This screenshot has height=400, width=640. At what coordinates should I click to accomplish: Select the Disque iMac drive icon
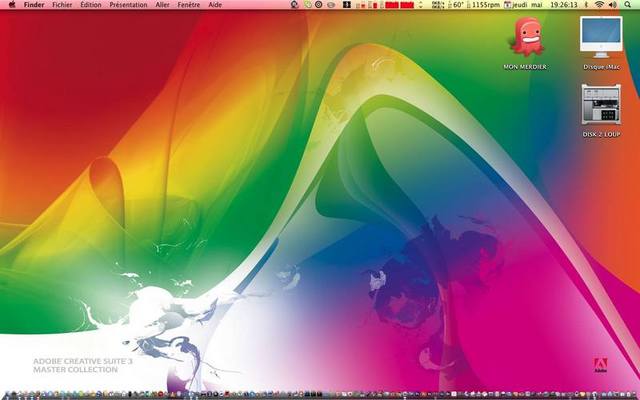[x=601, y=37]
